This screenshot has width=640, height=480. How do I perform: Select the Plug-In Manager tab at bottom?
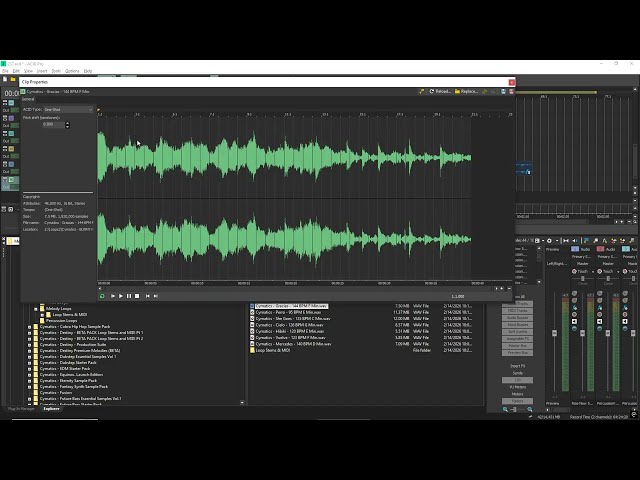[21, 409]
